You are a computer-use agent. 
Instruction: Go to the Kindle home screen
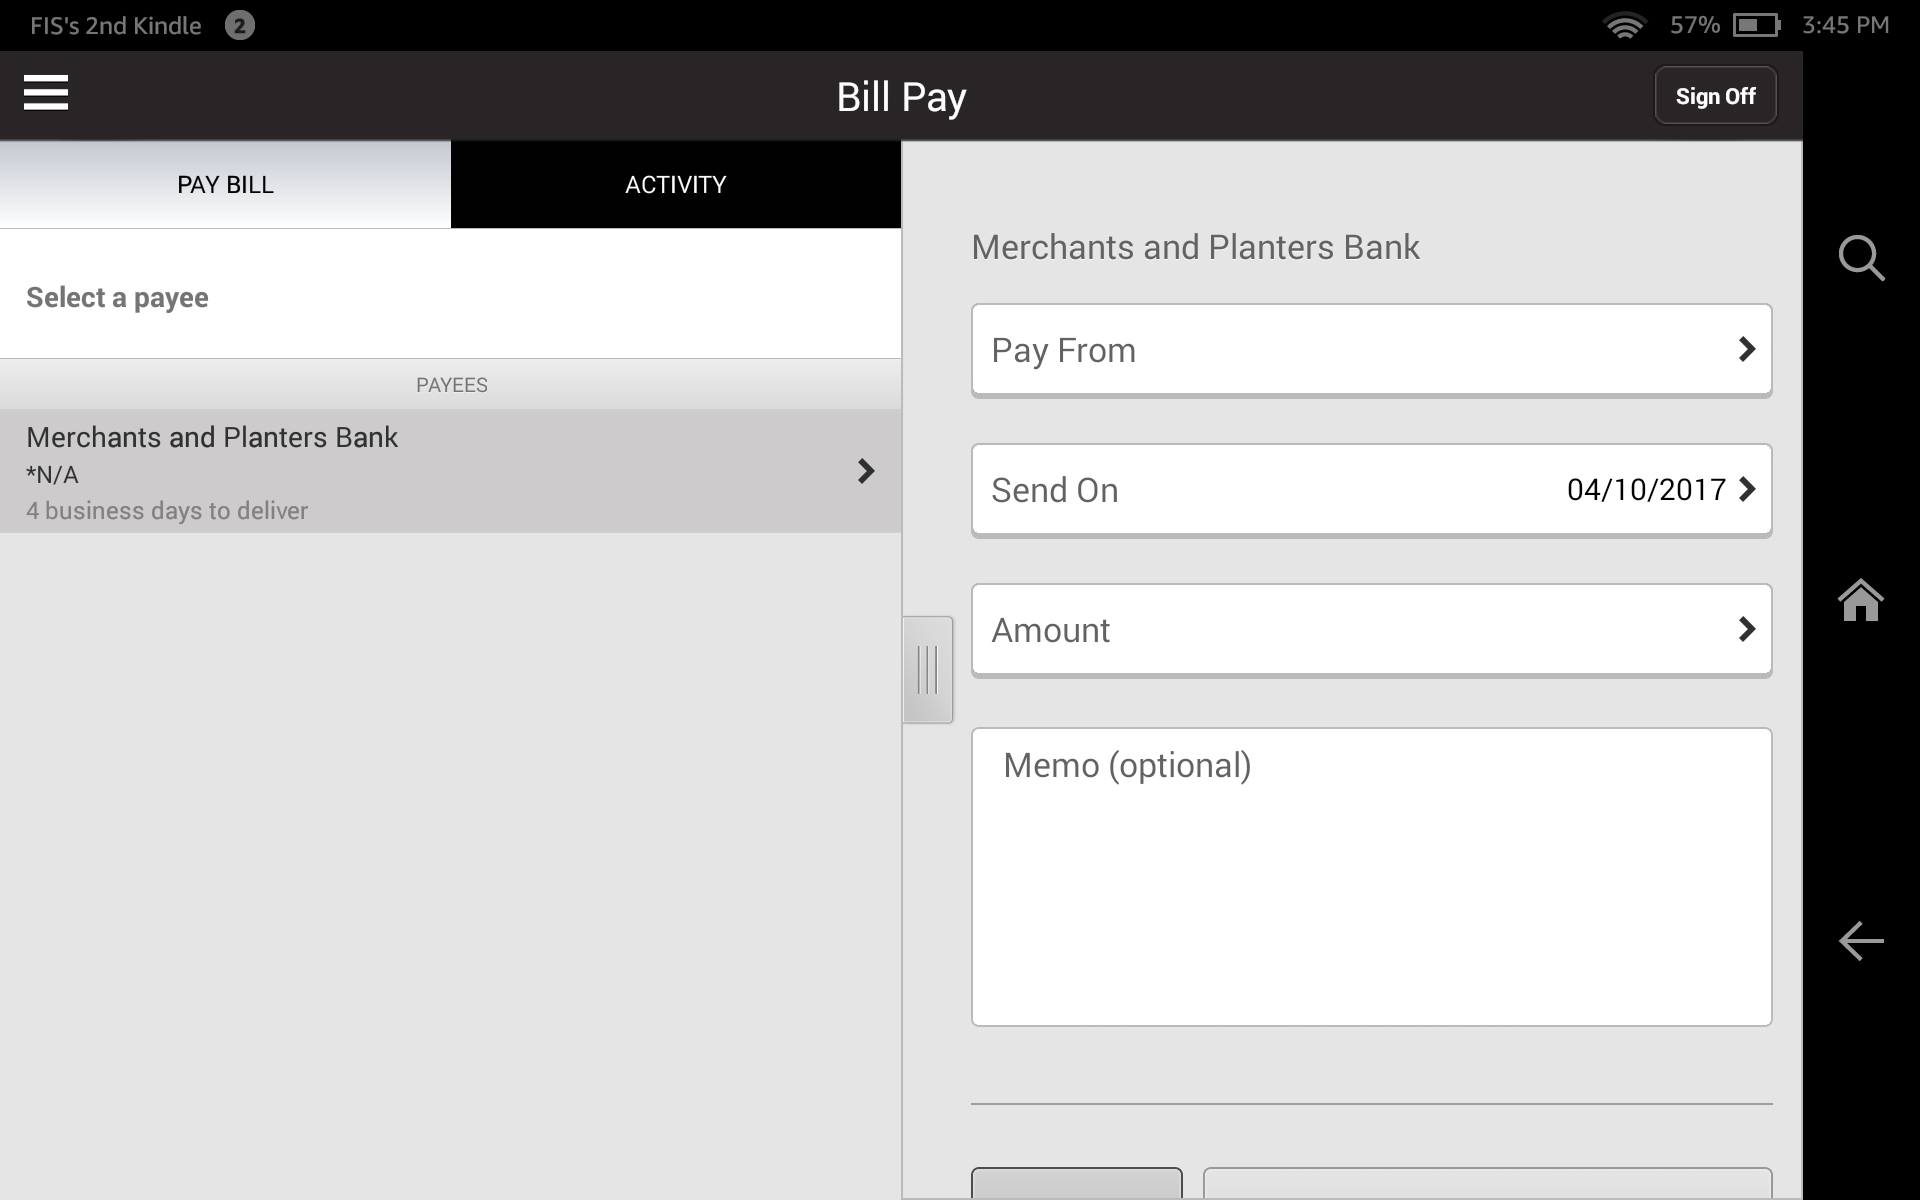1861,600
